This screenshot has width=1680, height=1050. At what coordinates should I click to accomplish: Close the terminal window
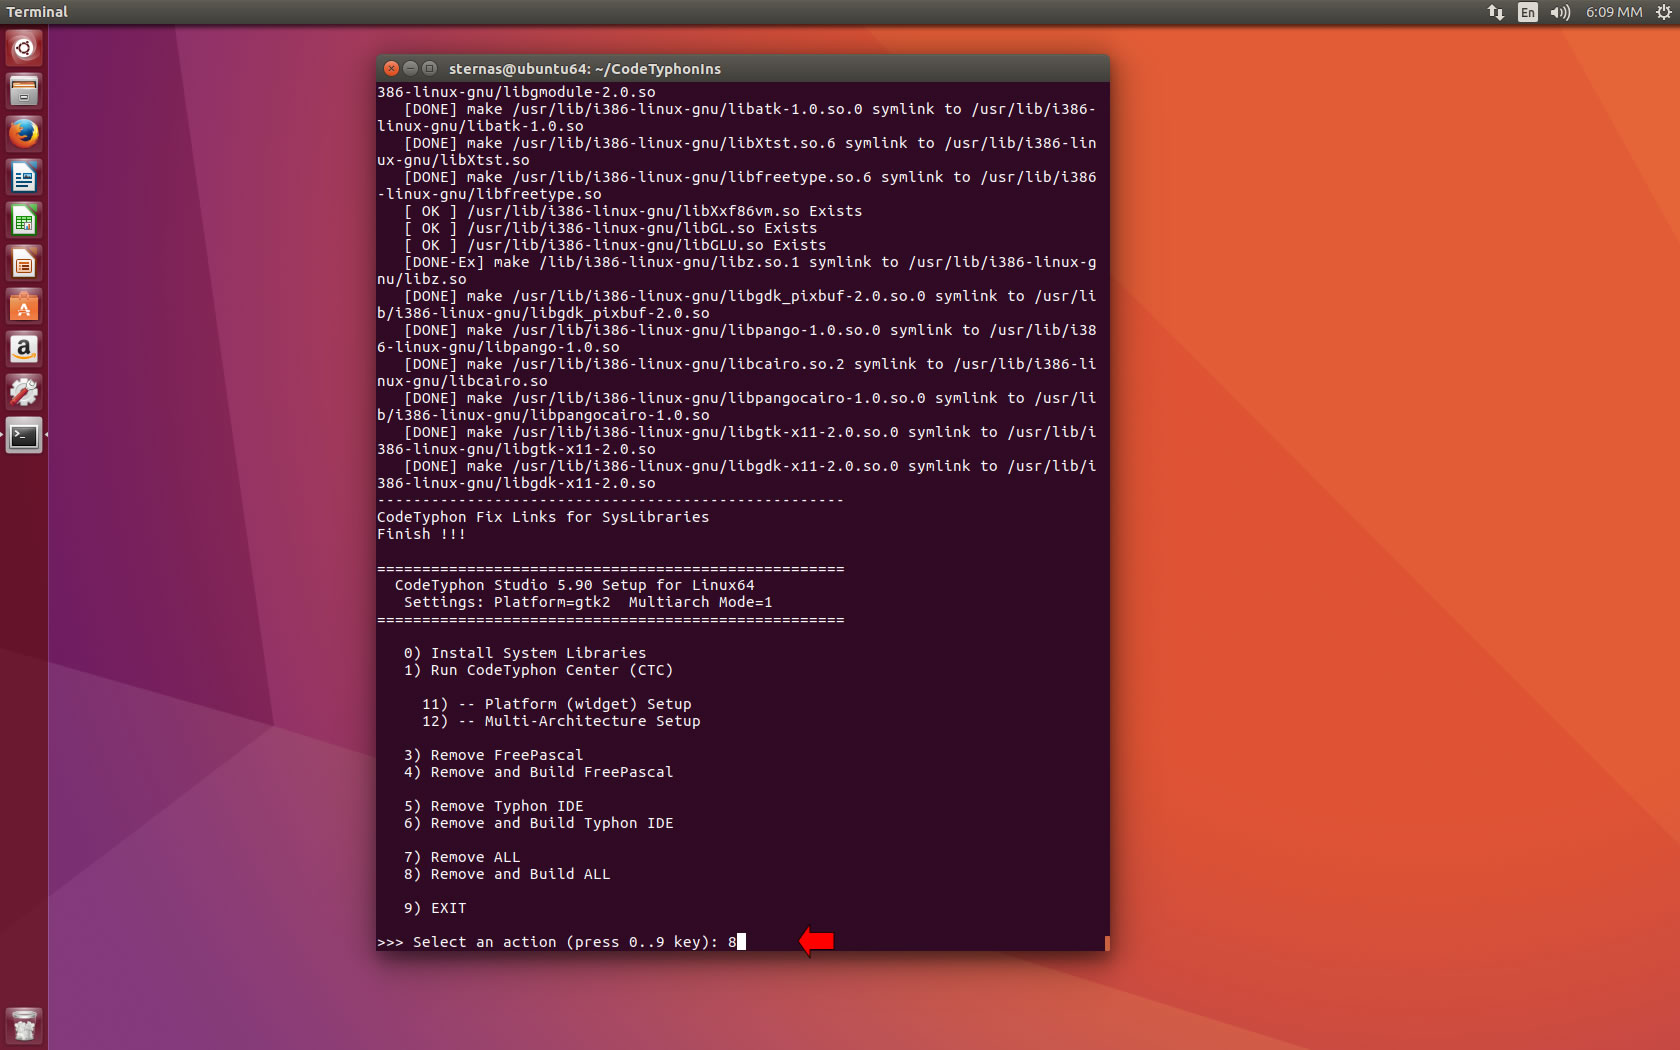pyautogui.click(x=392, y=68)
